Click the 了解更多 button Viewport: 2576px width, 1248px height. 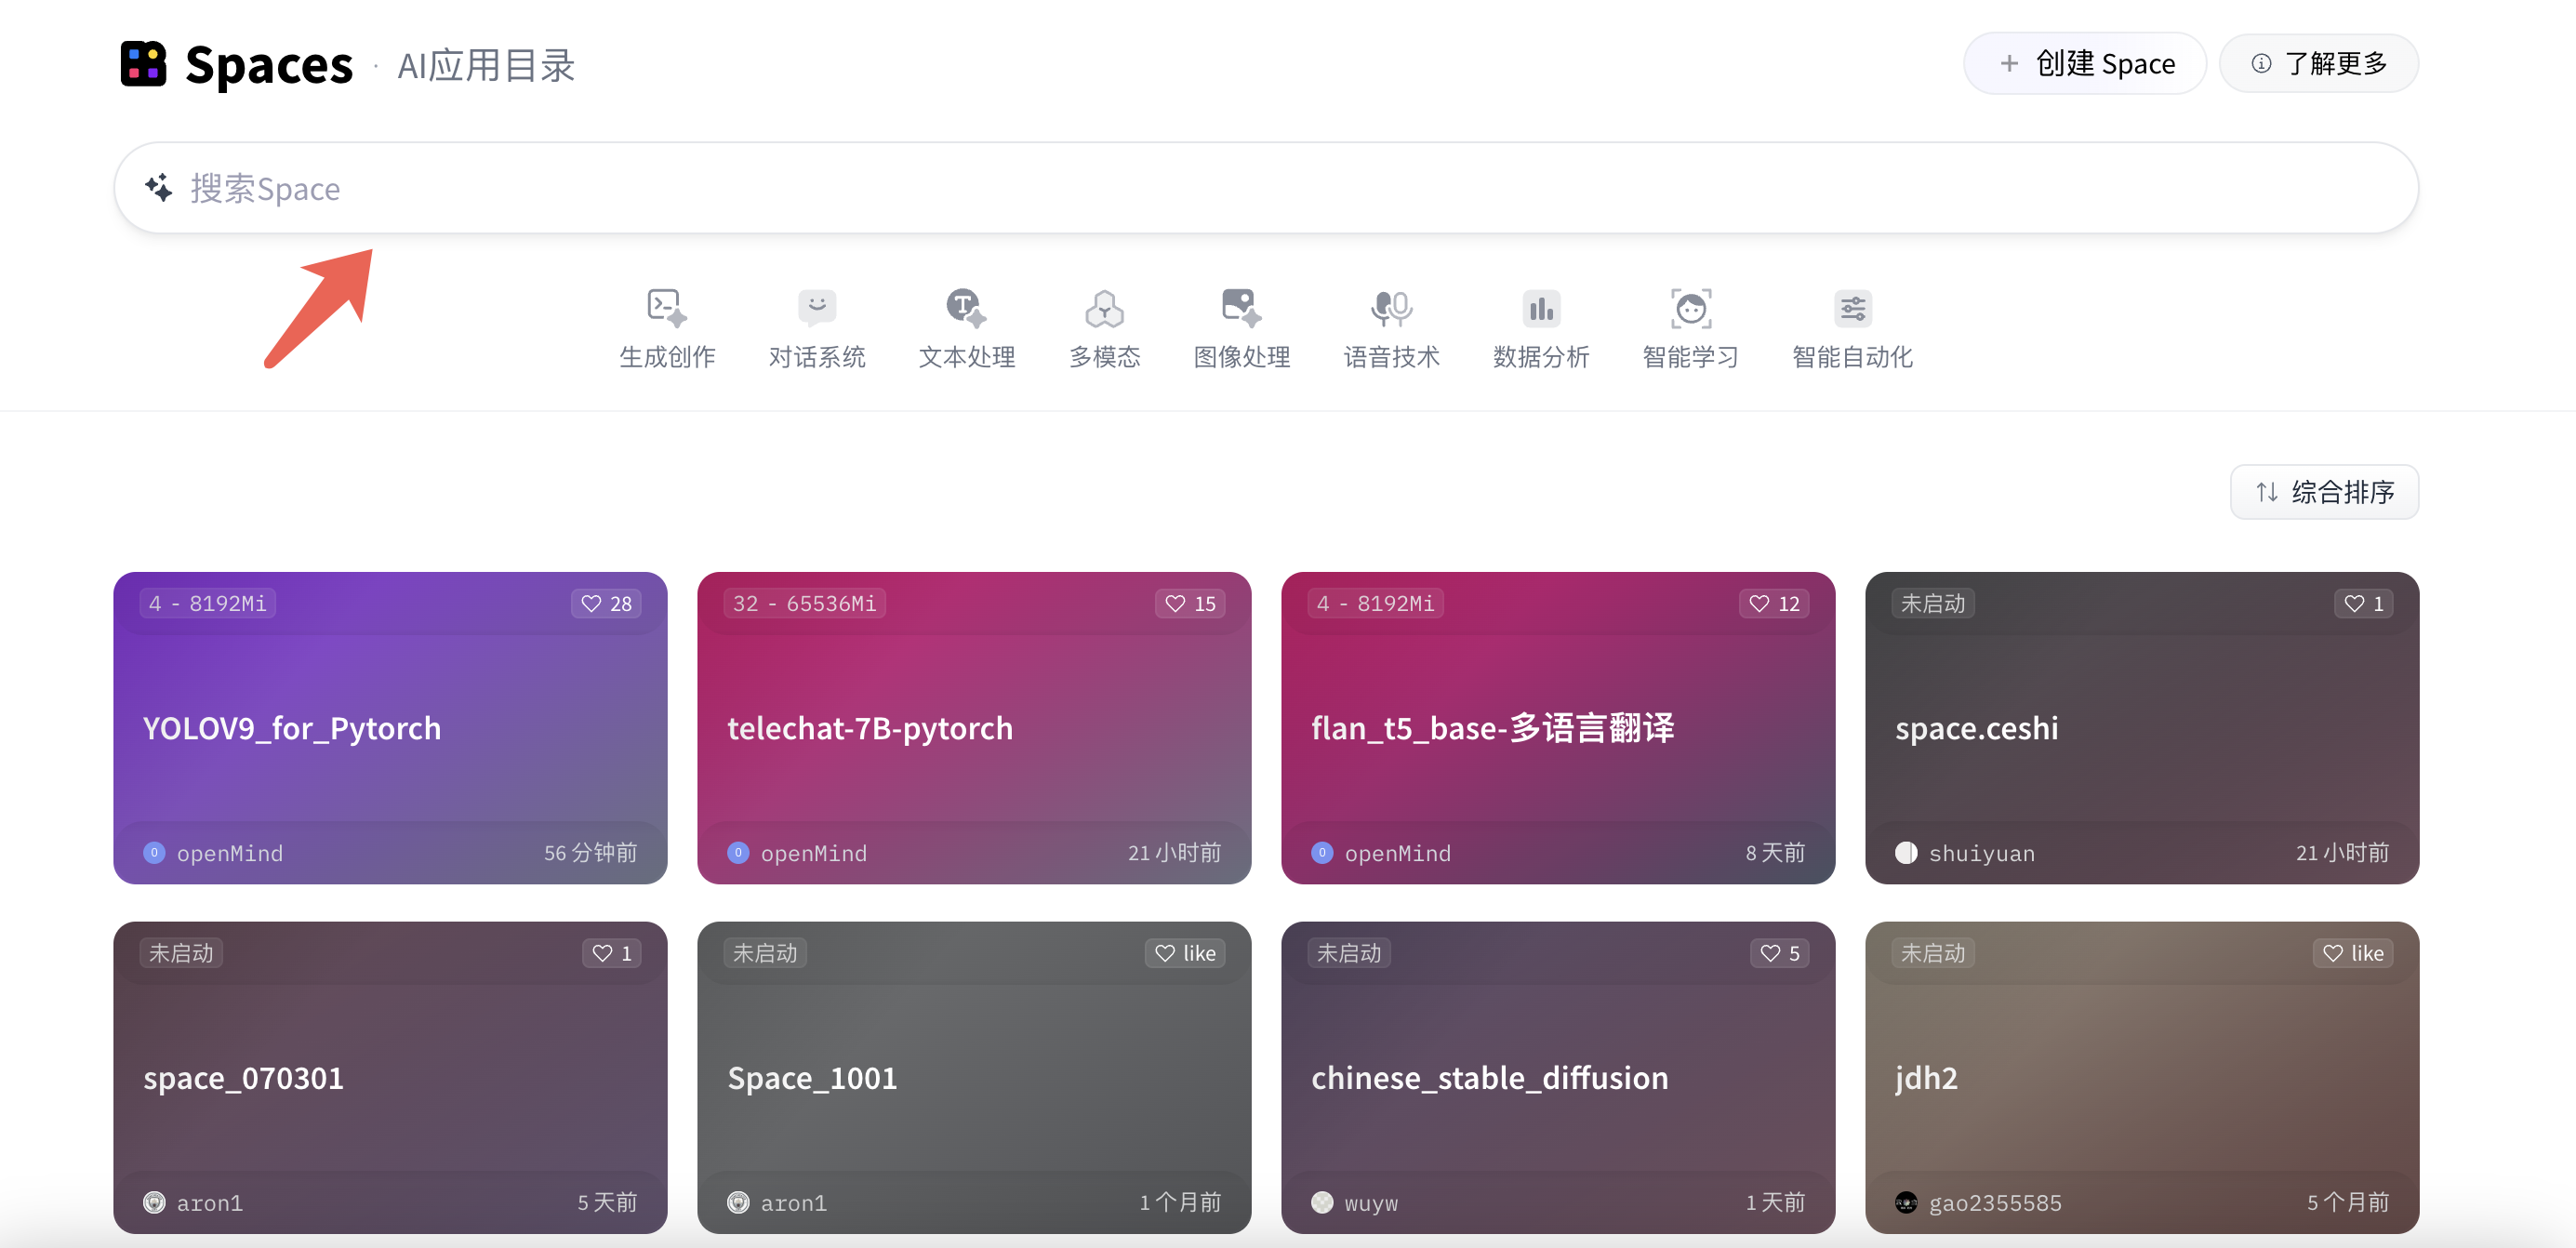pyautogui.click(x=2319, y=63)
